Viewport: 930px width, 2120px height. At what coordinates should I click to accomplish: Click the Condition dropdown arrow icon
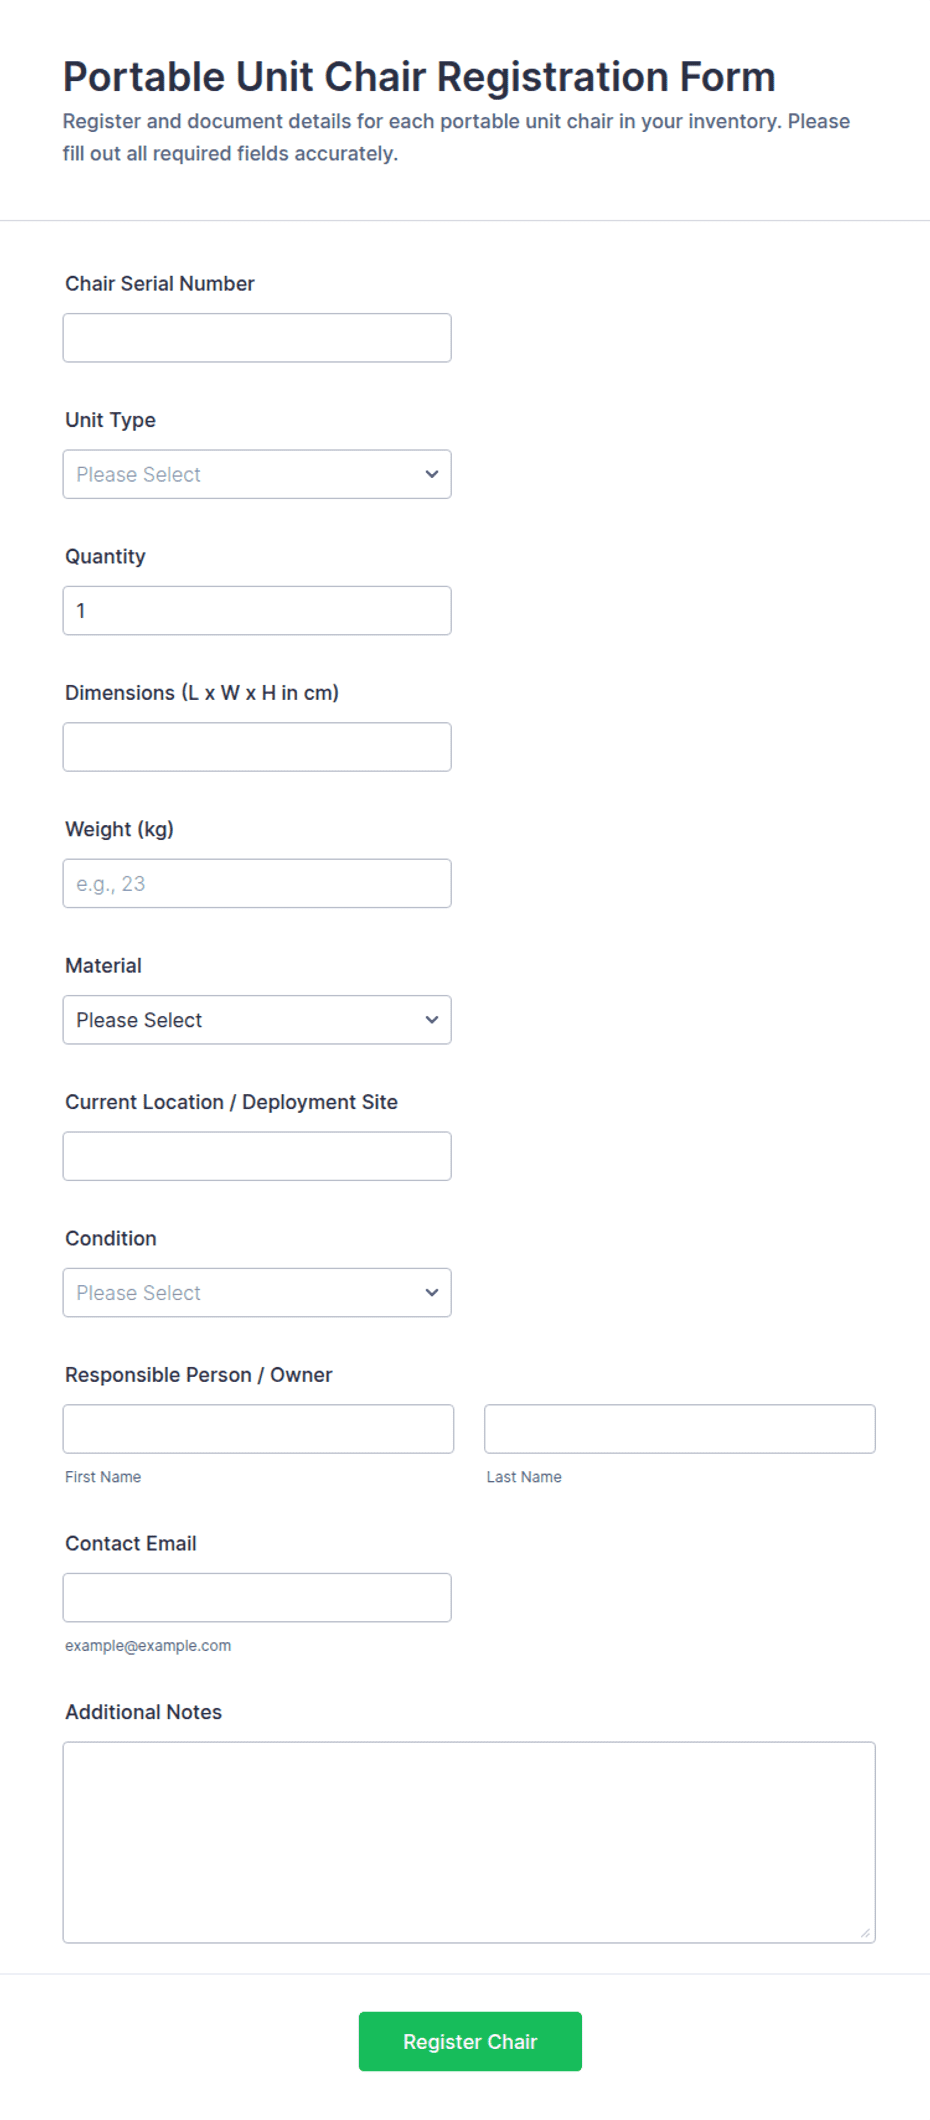432,1292
